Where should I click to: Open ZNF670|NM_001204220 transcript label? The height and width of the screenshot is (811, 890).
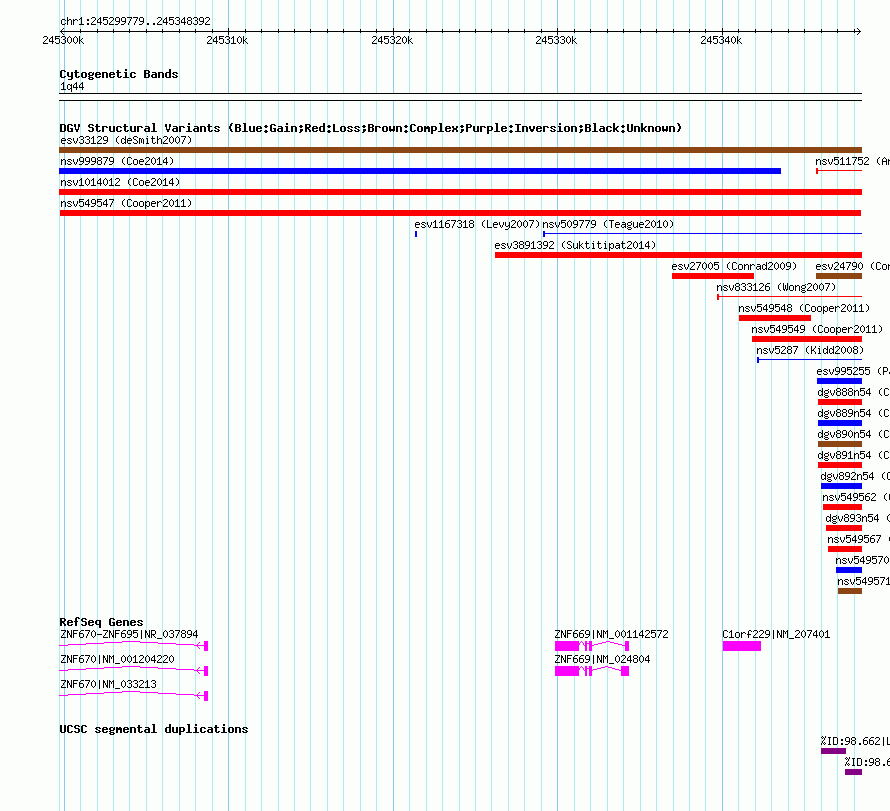pyautogui.click(x=117, y=659)
